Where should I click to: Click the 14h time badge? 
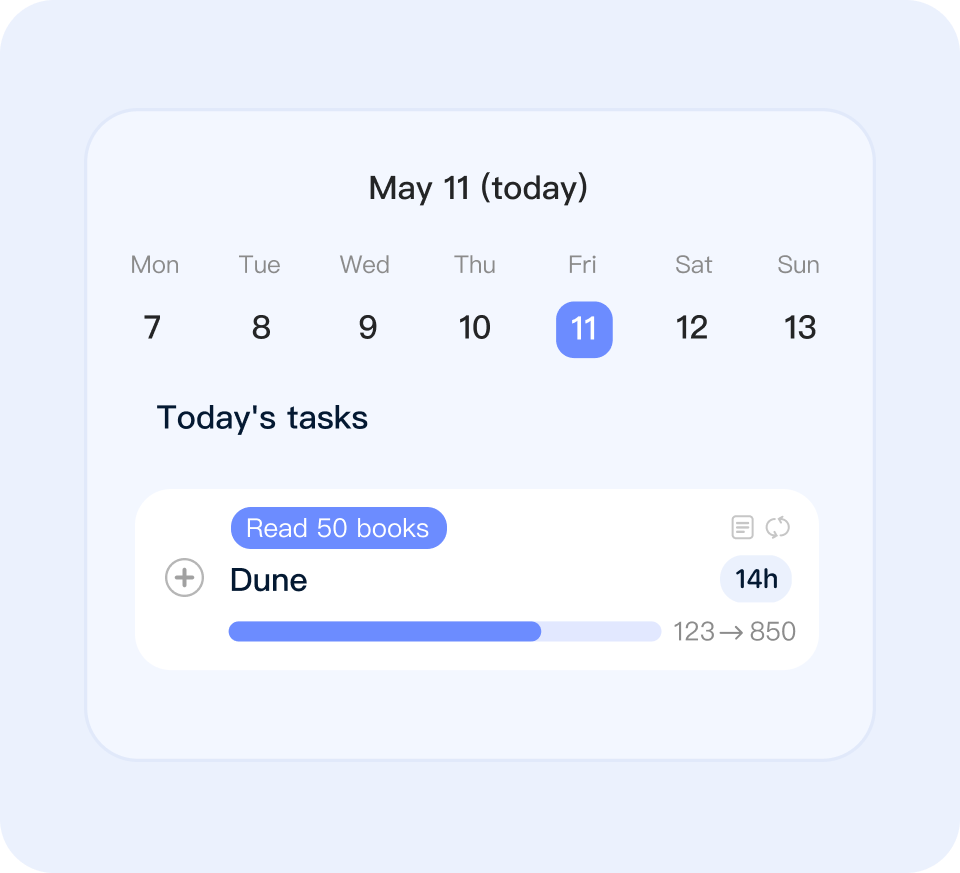click(756, 579)
